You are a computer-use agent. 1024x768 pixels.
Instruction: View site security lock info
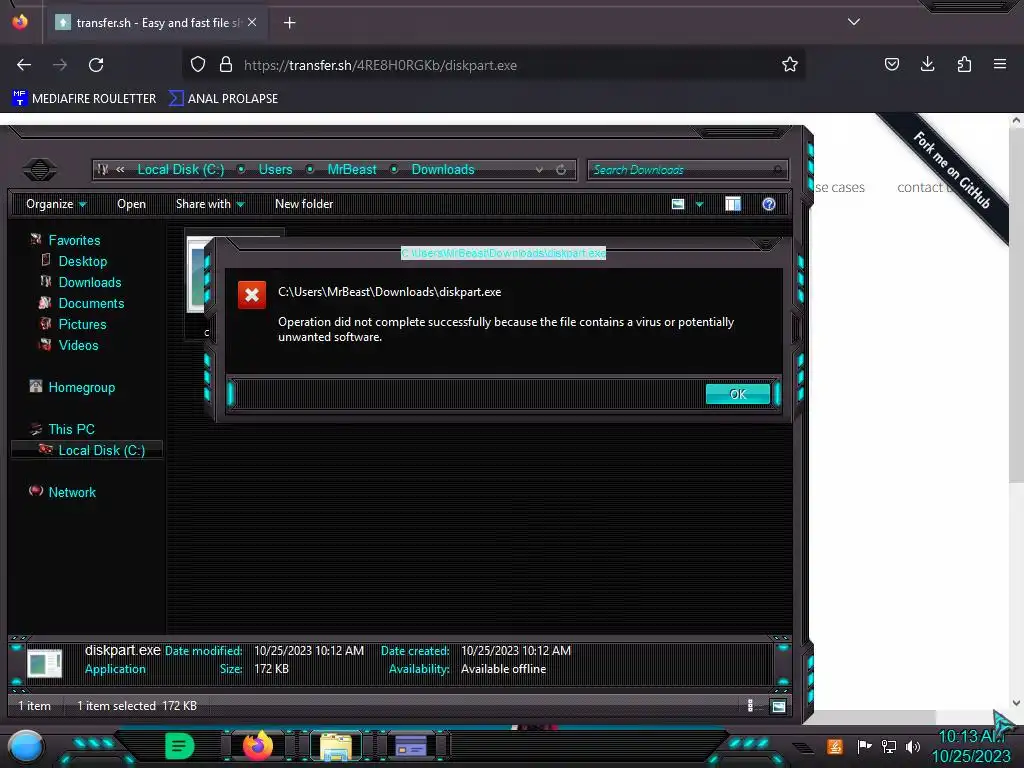226,65
